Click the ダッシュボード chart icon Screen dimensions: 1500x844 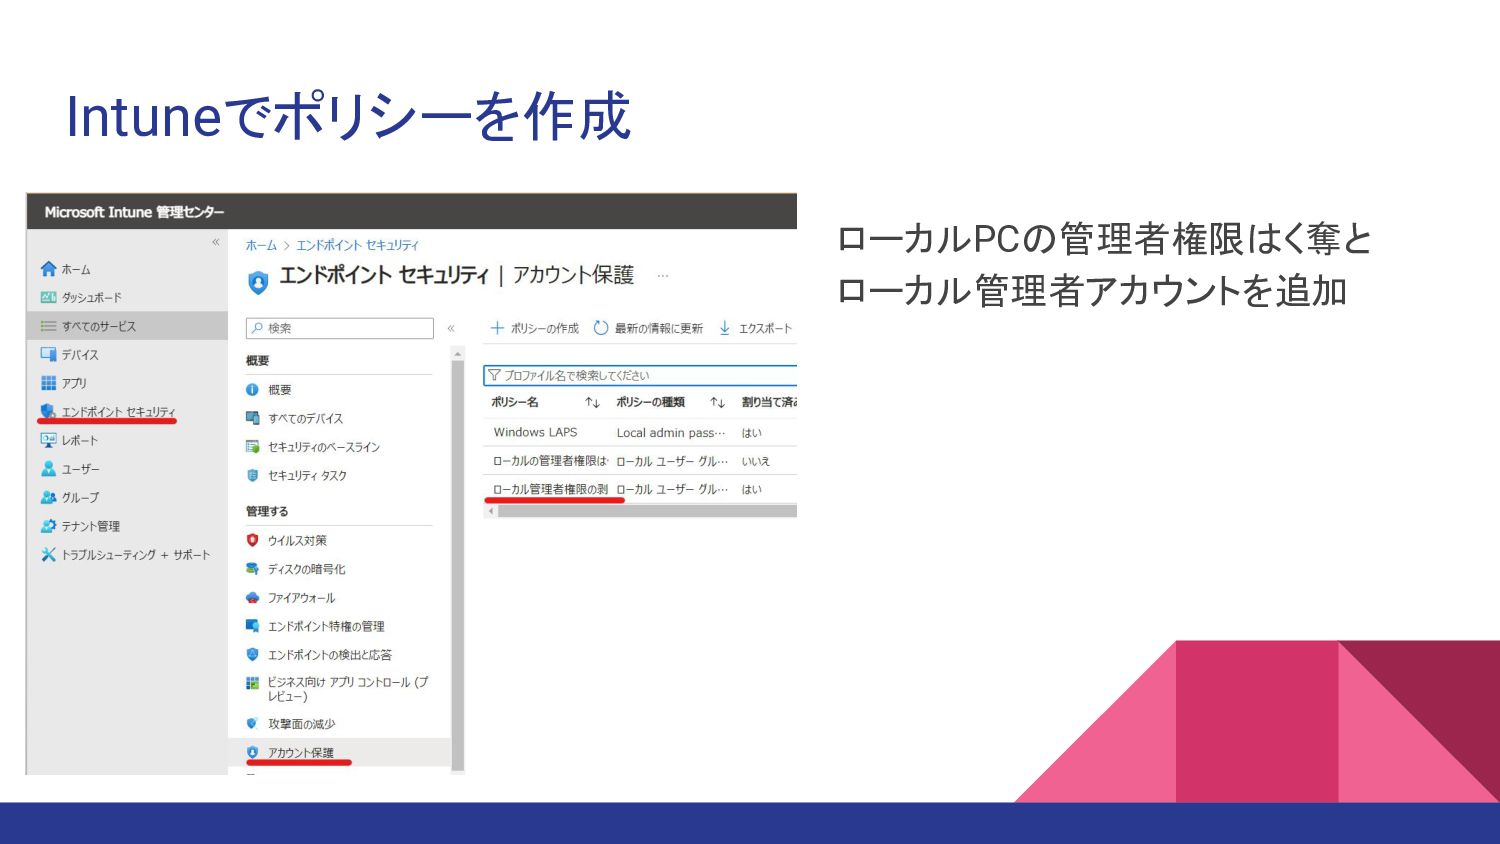(x=48, y=297)
